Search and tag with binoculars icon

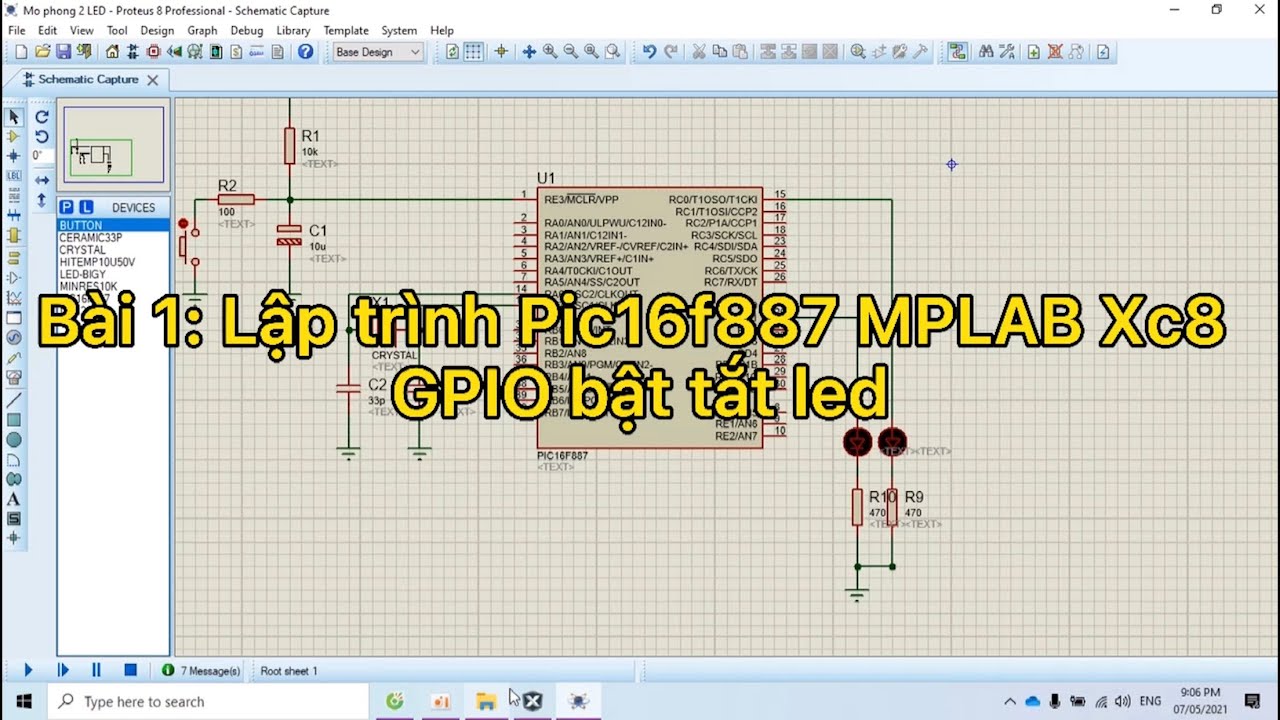click(986, 52)
